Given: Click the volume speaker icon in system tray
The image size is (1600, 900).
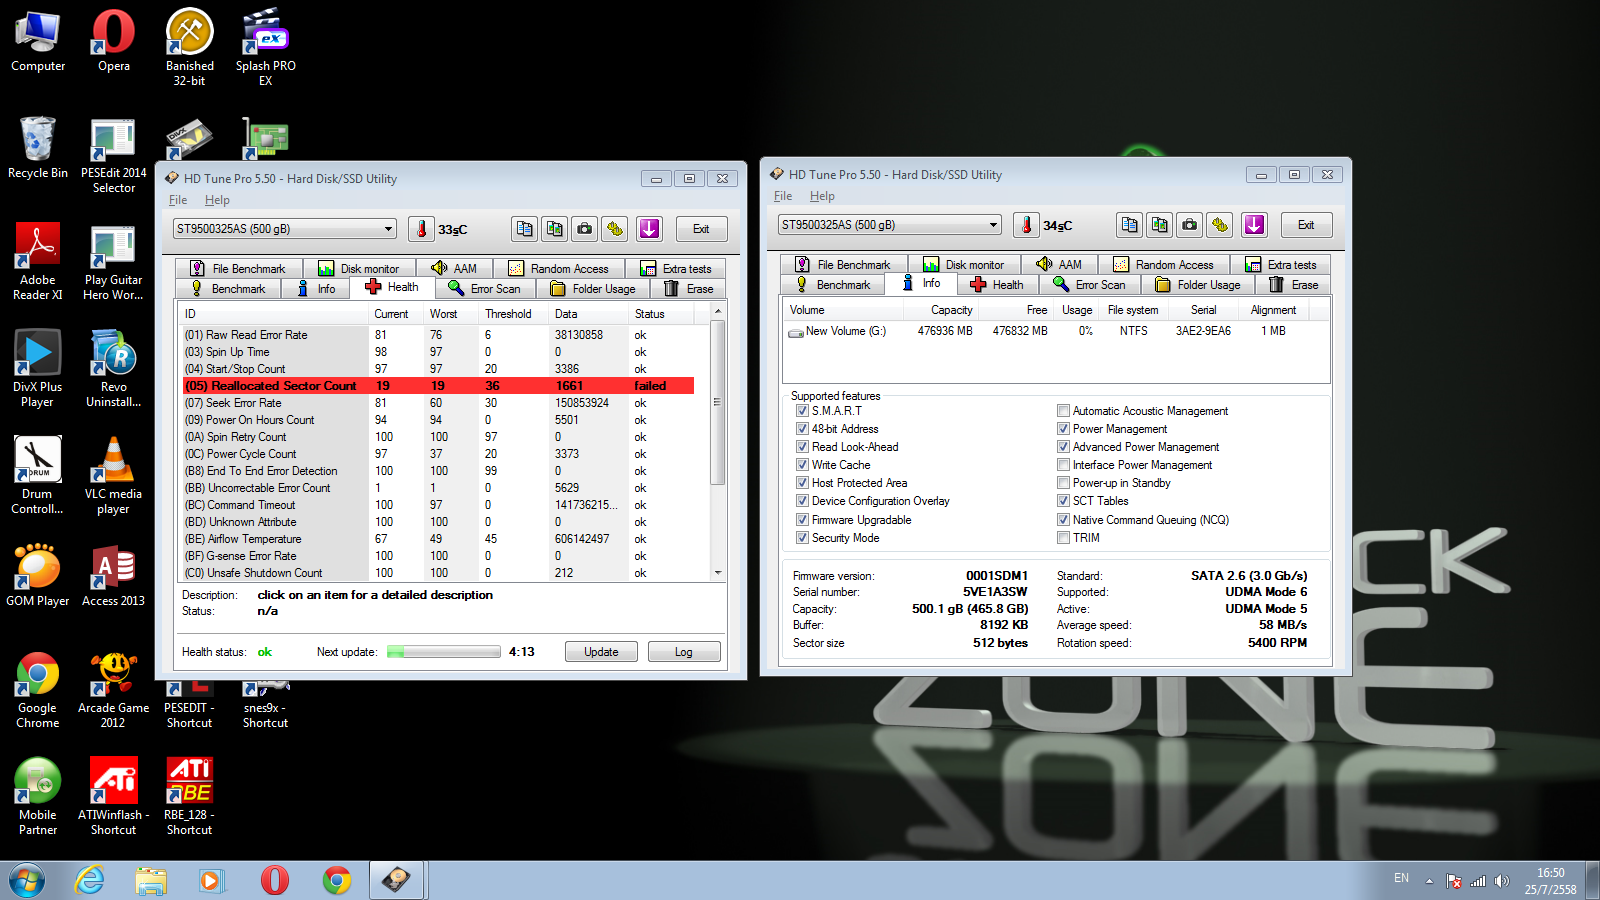Looking at the screenshot, I should tap(1501, 881).
